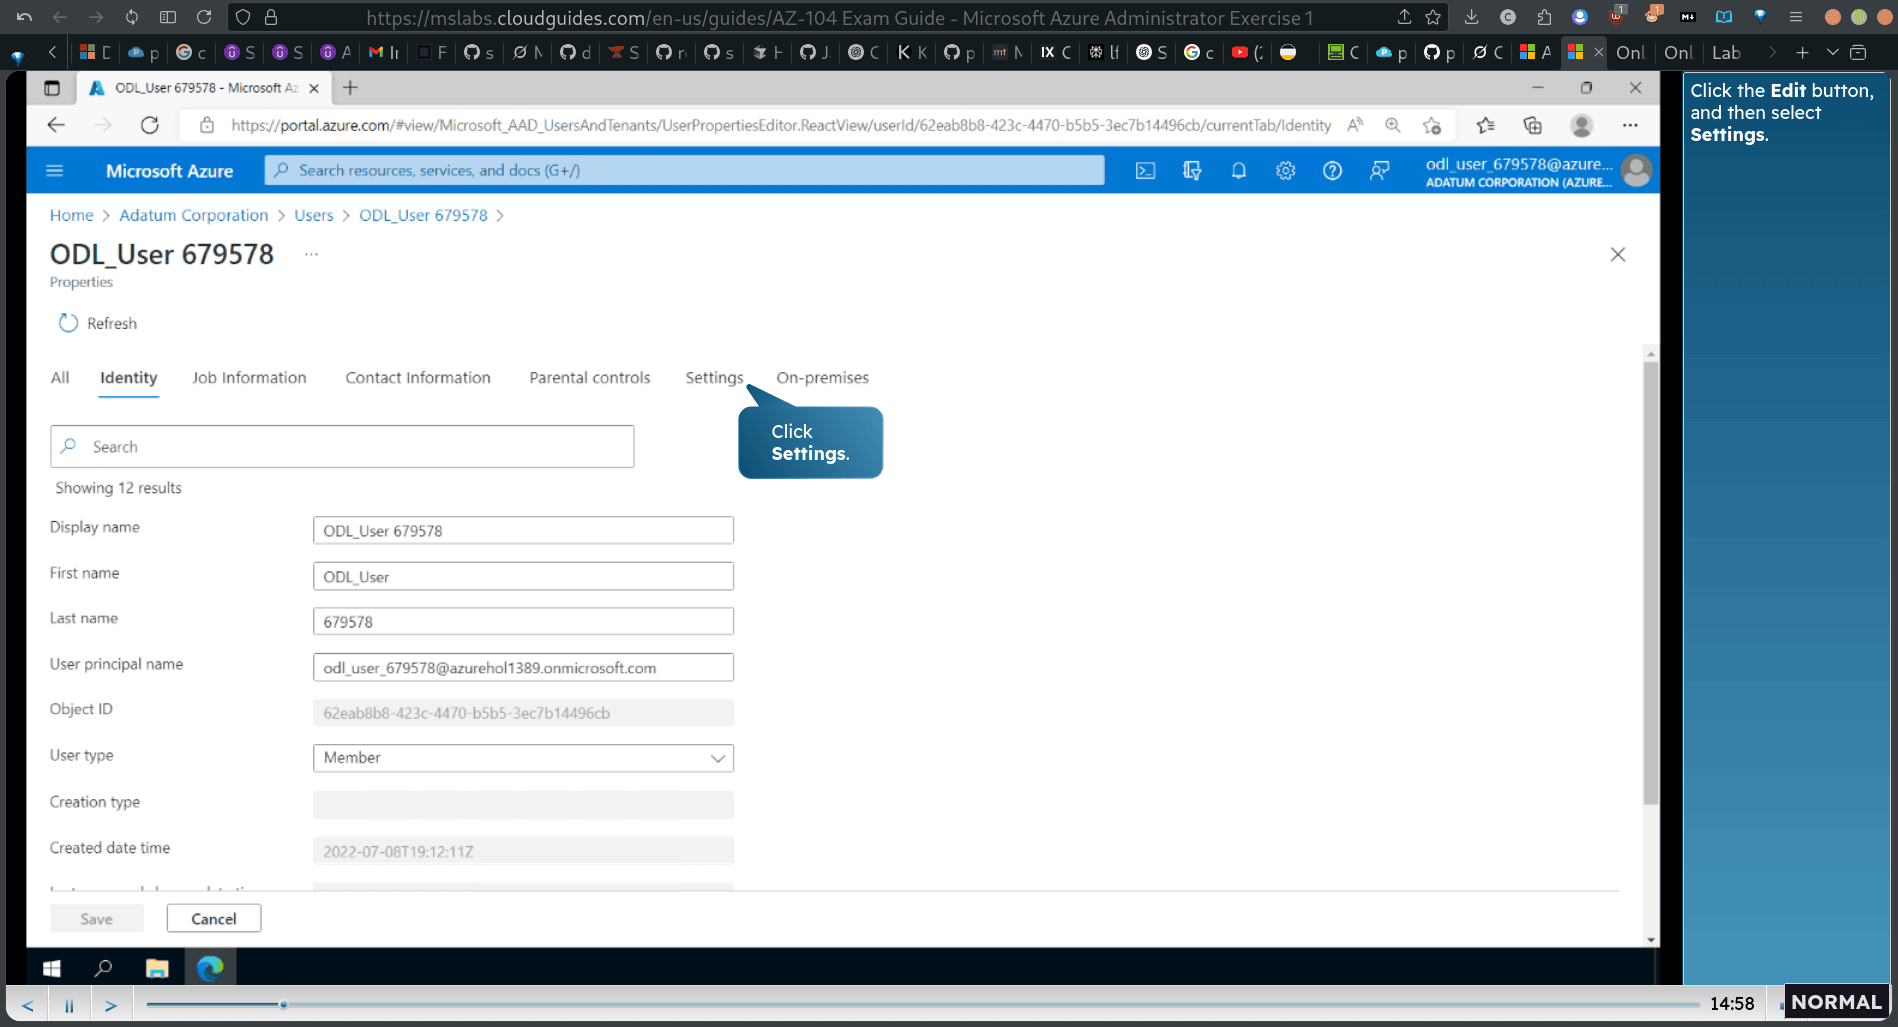Open Edge collections icon
Screen dimensions: 1898x1027
coord(1532,125)
